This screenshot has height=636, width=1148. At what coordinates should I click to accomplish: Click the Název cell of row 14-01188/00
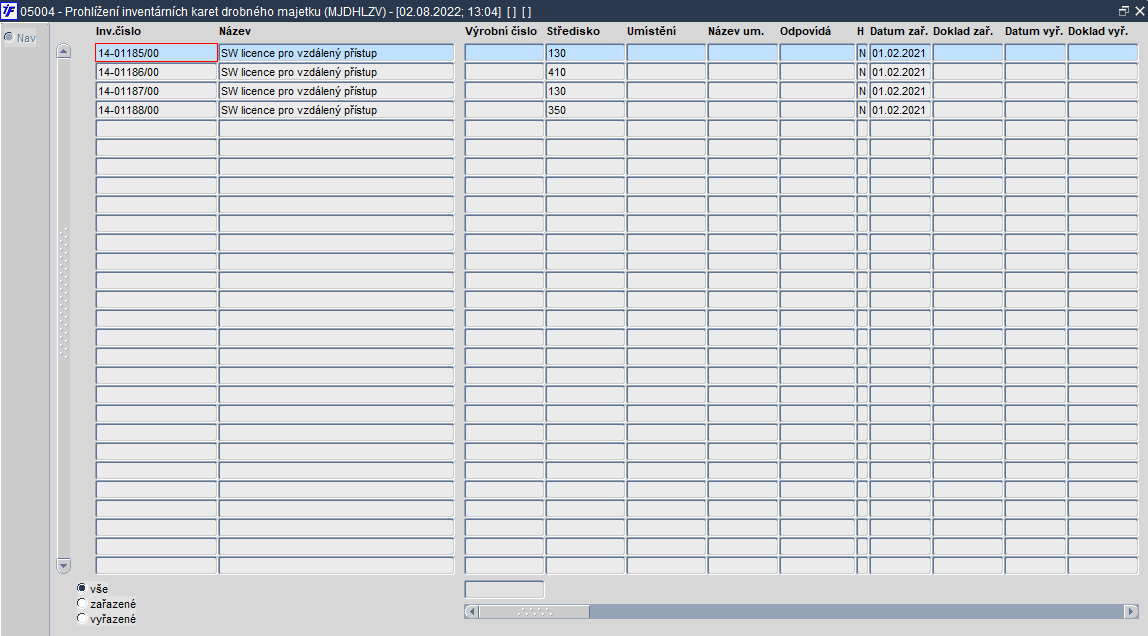336,110
